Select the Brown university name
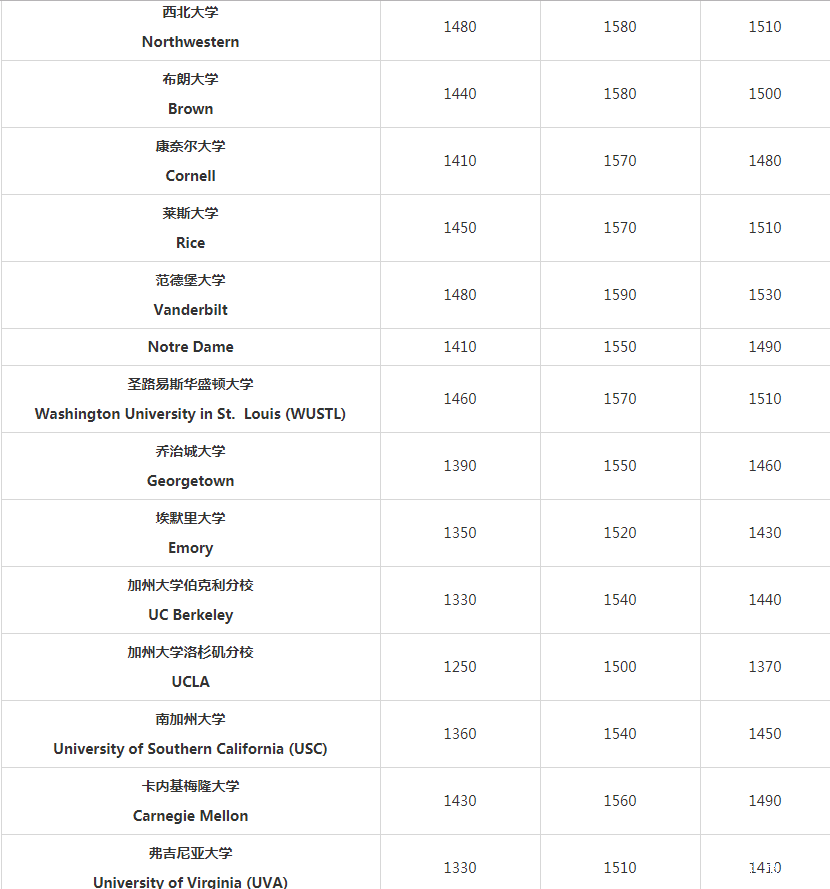The height and width of the screenshot is (889, 830). pos(190,109)
